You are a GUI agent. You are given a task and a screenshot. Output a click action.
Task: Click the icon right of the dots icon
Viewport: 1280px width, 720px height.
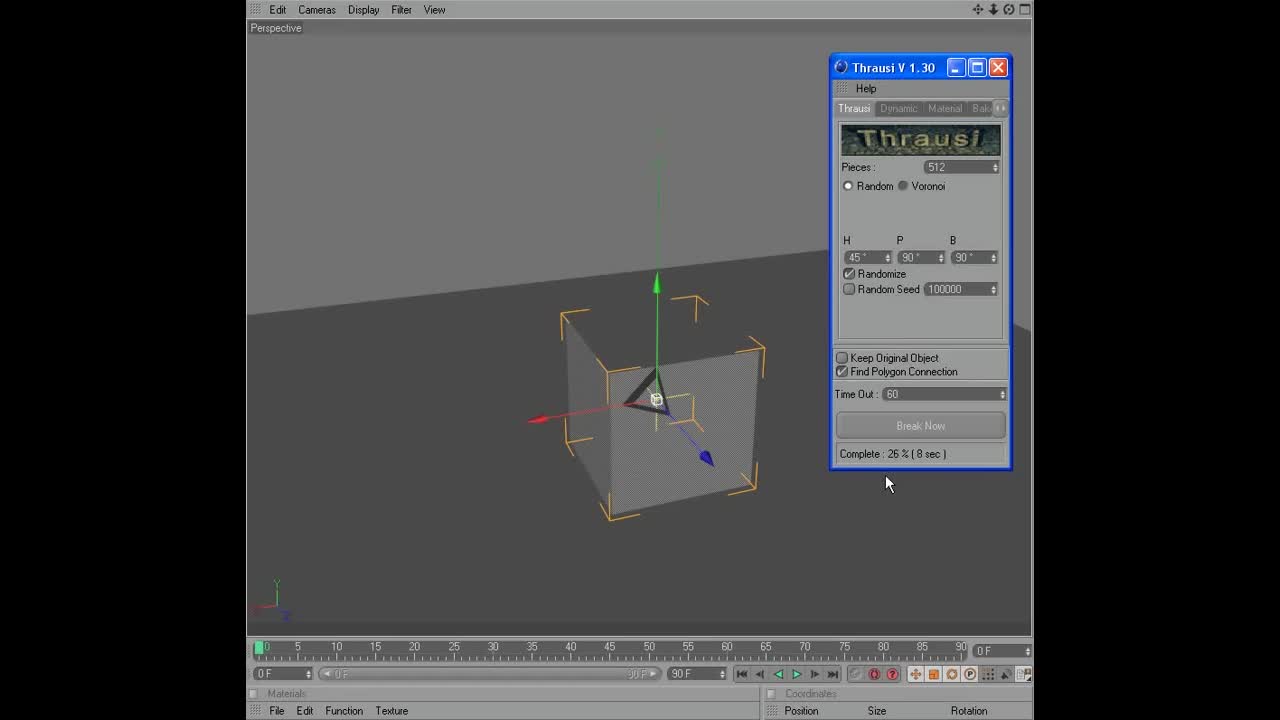(1006, 674)
